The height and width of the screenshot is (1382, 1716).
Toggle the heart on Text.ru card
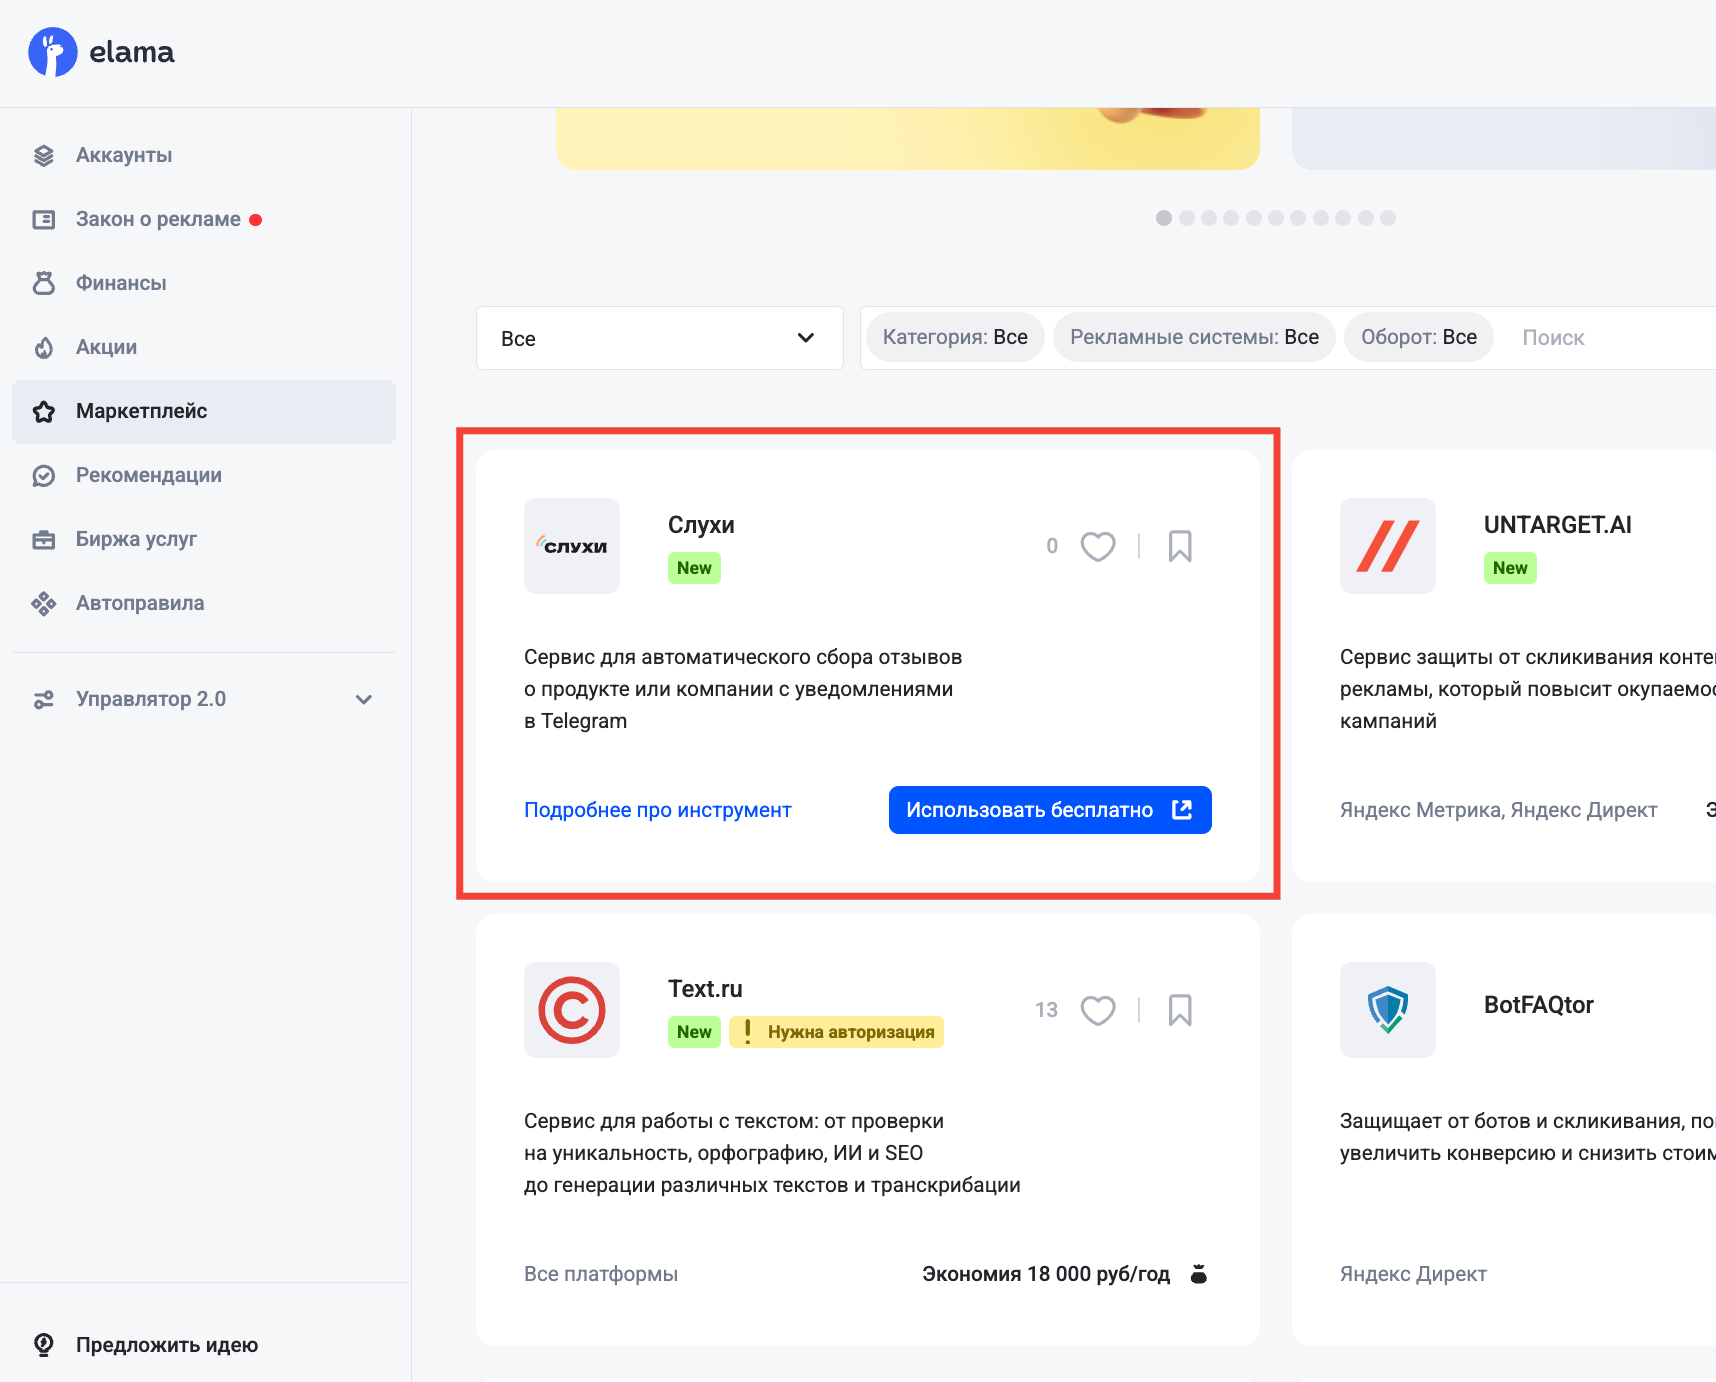(x=1097, y=1010)
